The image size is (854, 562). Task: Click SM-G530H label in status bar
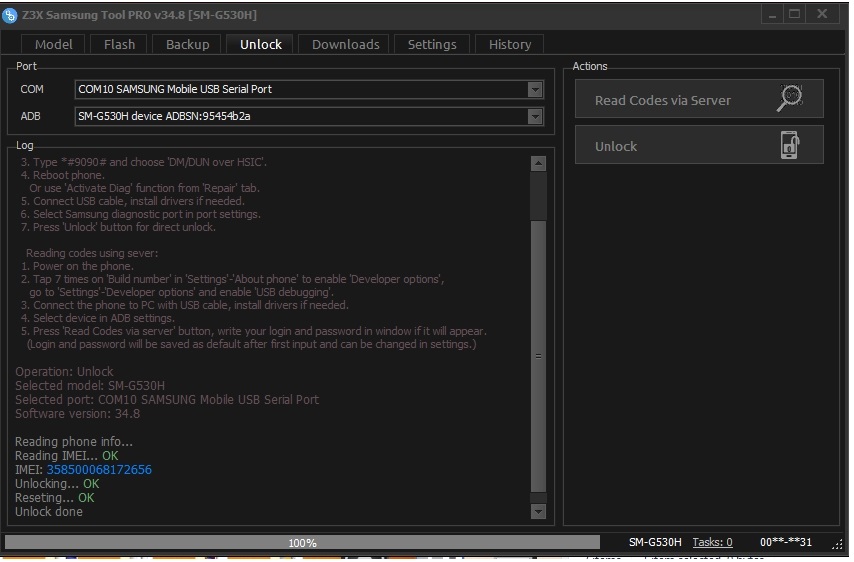tap(655, 542)
